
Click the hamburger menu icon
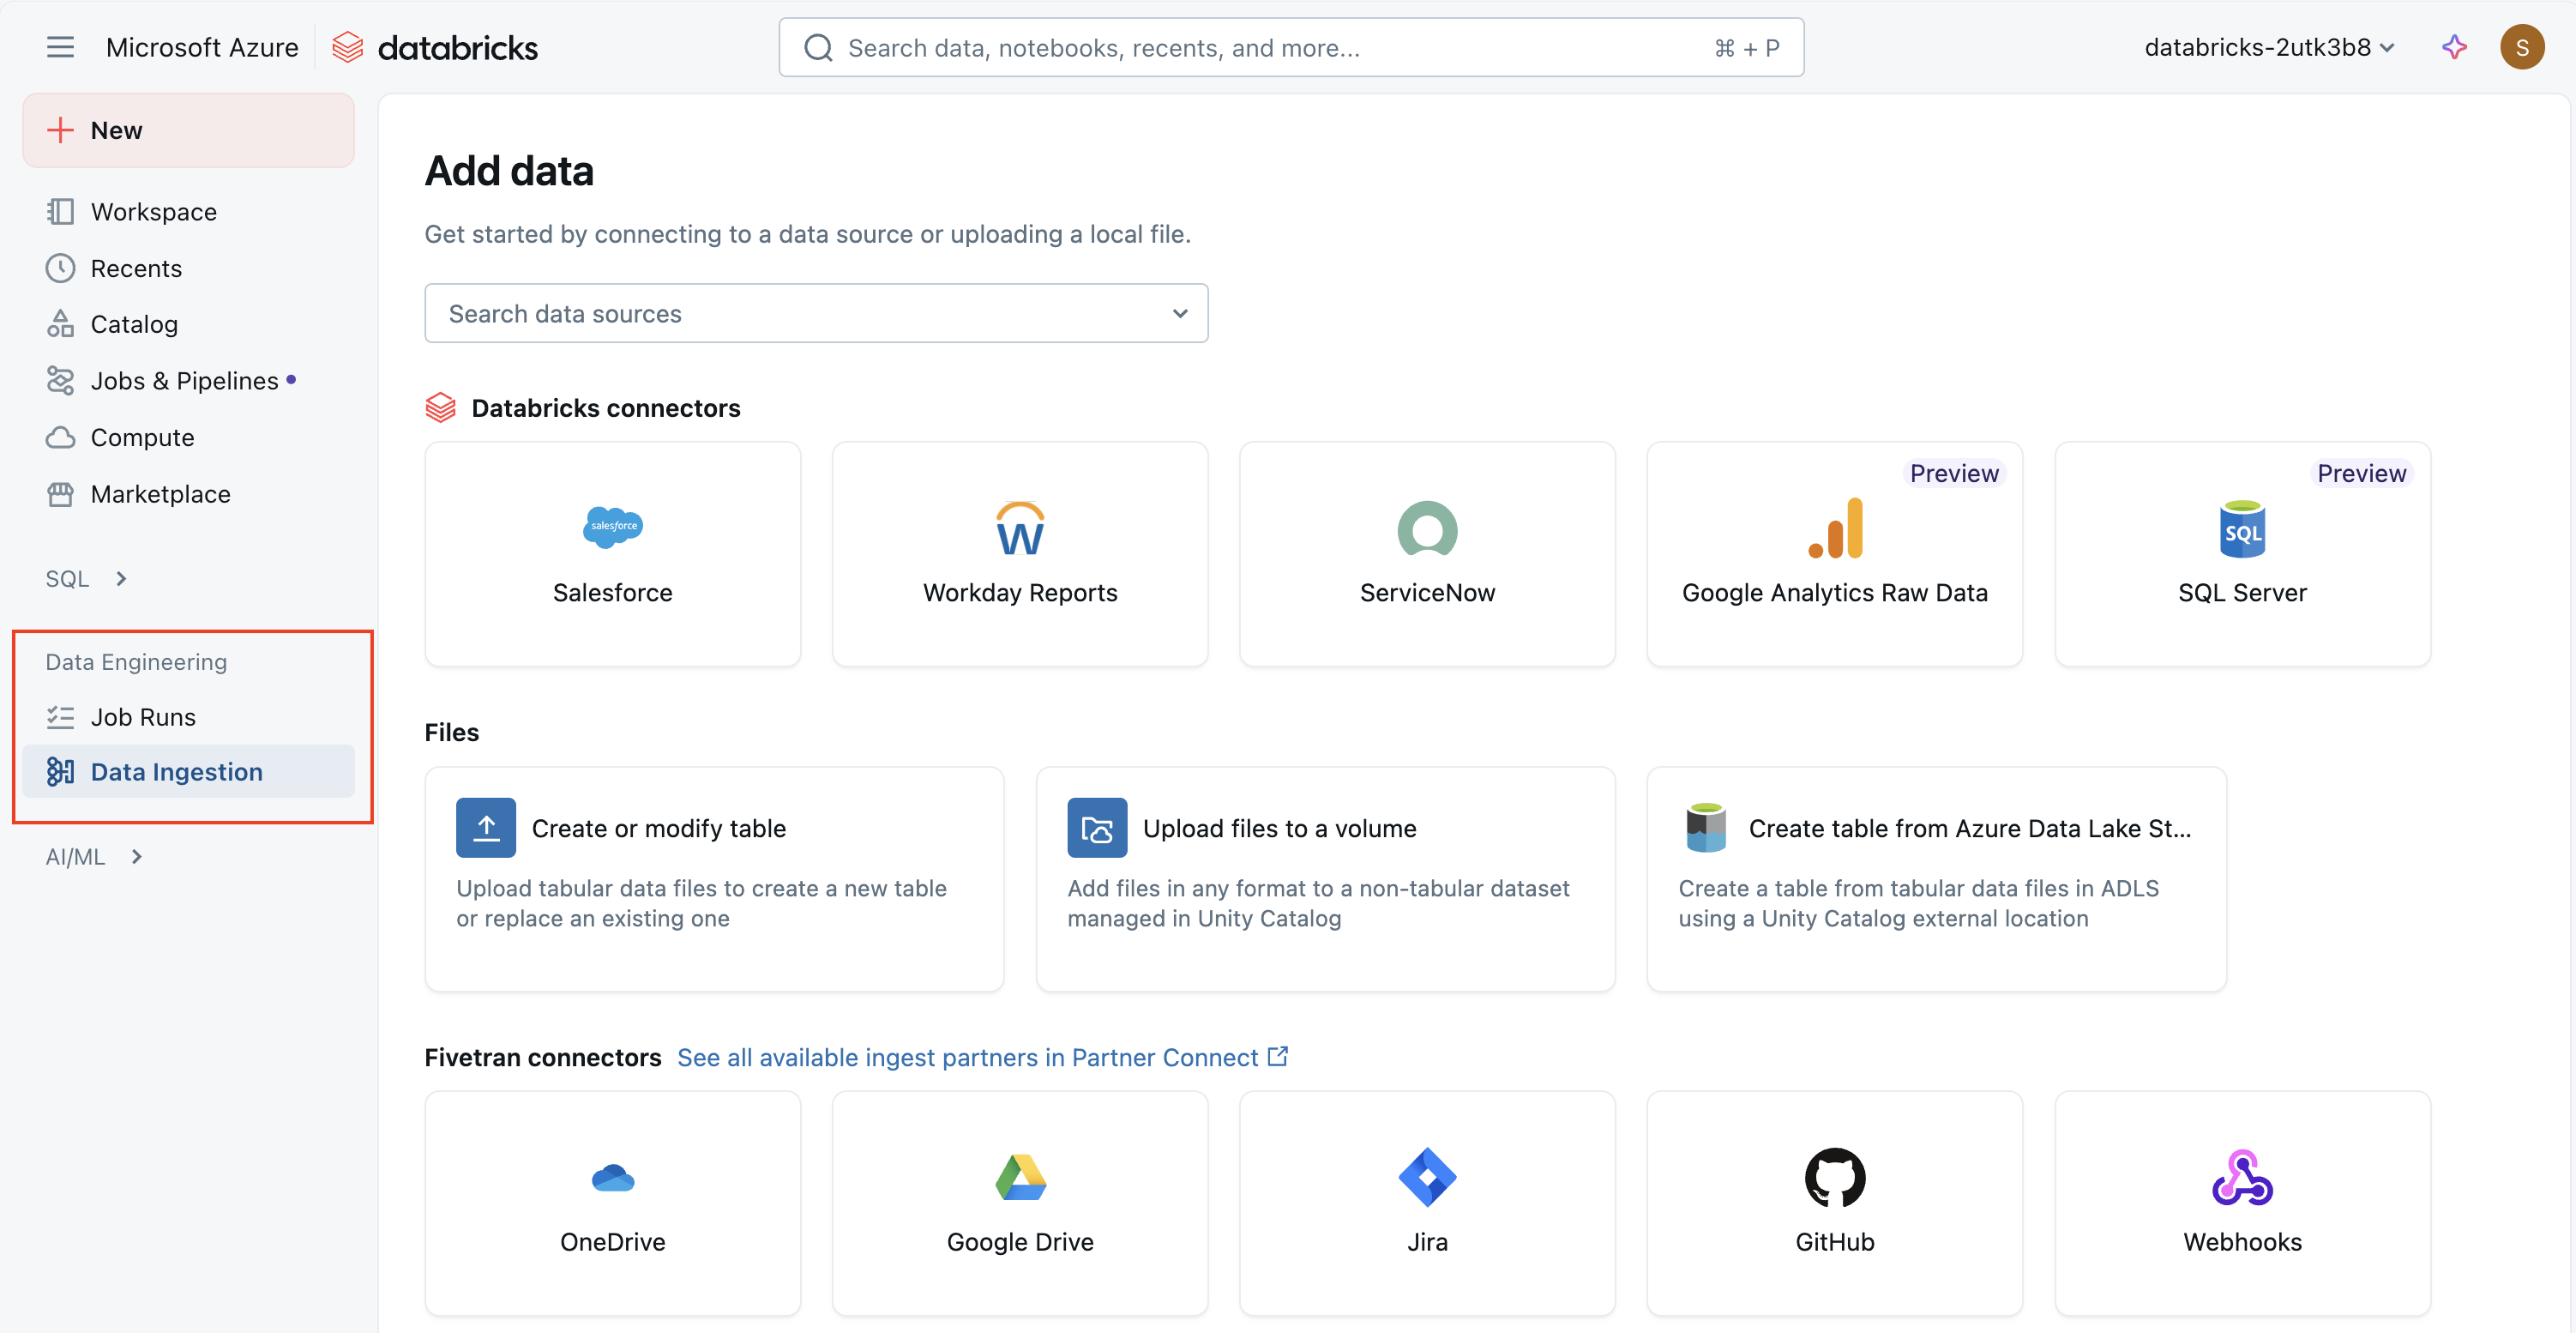(60, 47)
